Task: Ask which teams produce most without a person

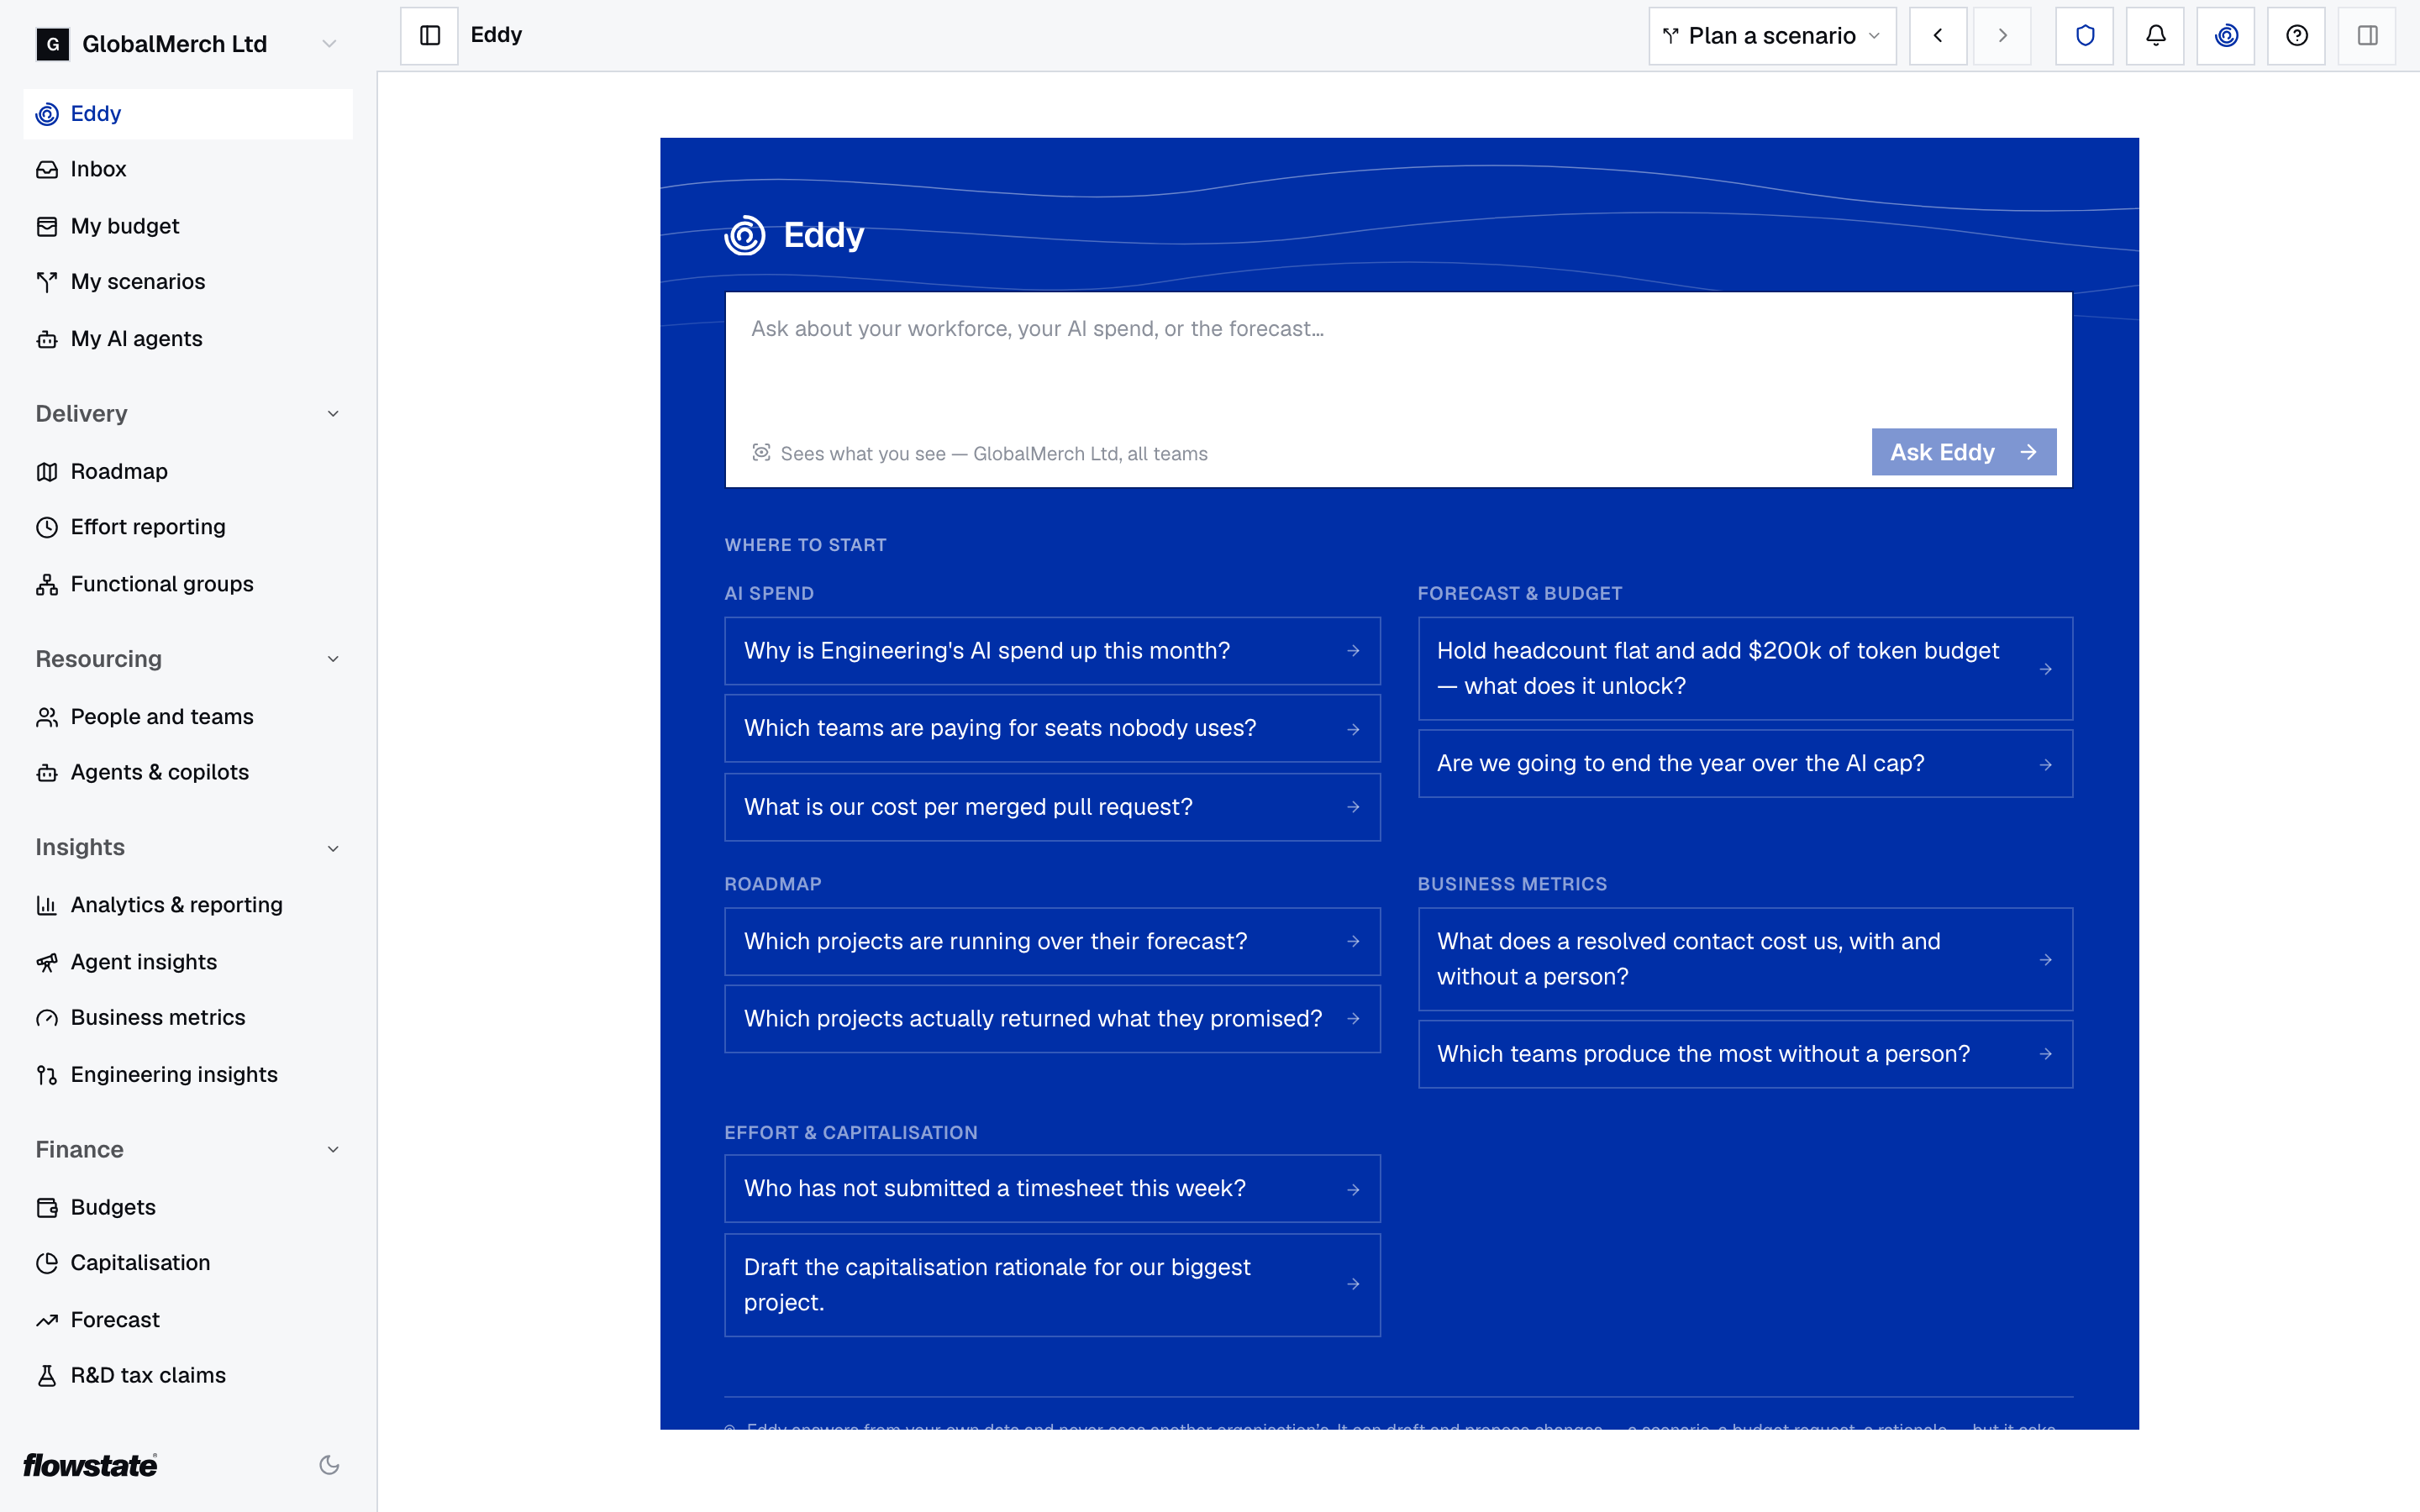Action: coord(1745,1054)
